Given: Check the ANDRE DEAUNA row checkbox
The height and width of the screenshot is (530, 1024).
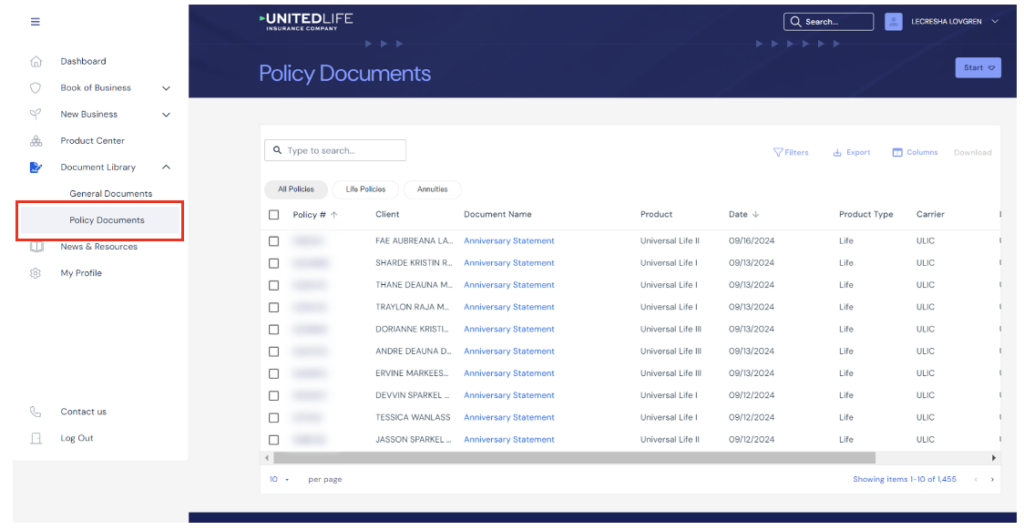Looking at the screenshot, I should pos(274,352).
